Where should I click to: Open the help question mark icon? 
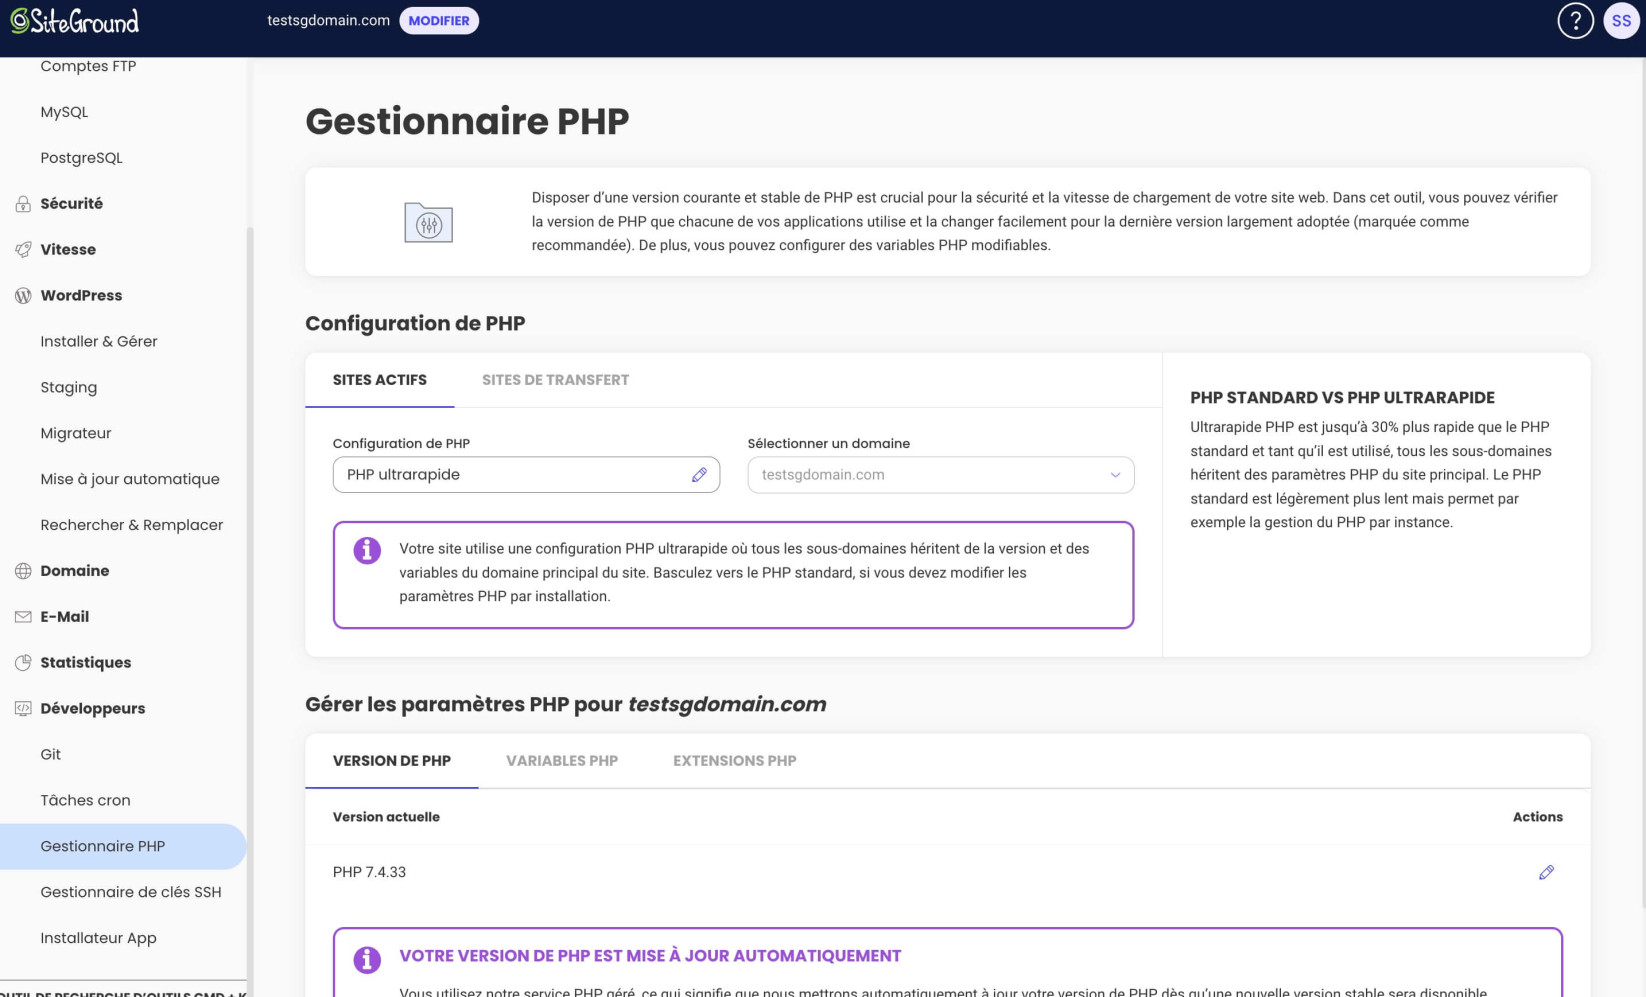coord(1575,21)
